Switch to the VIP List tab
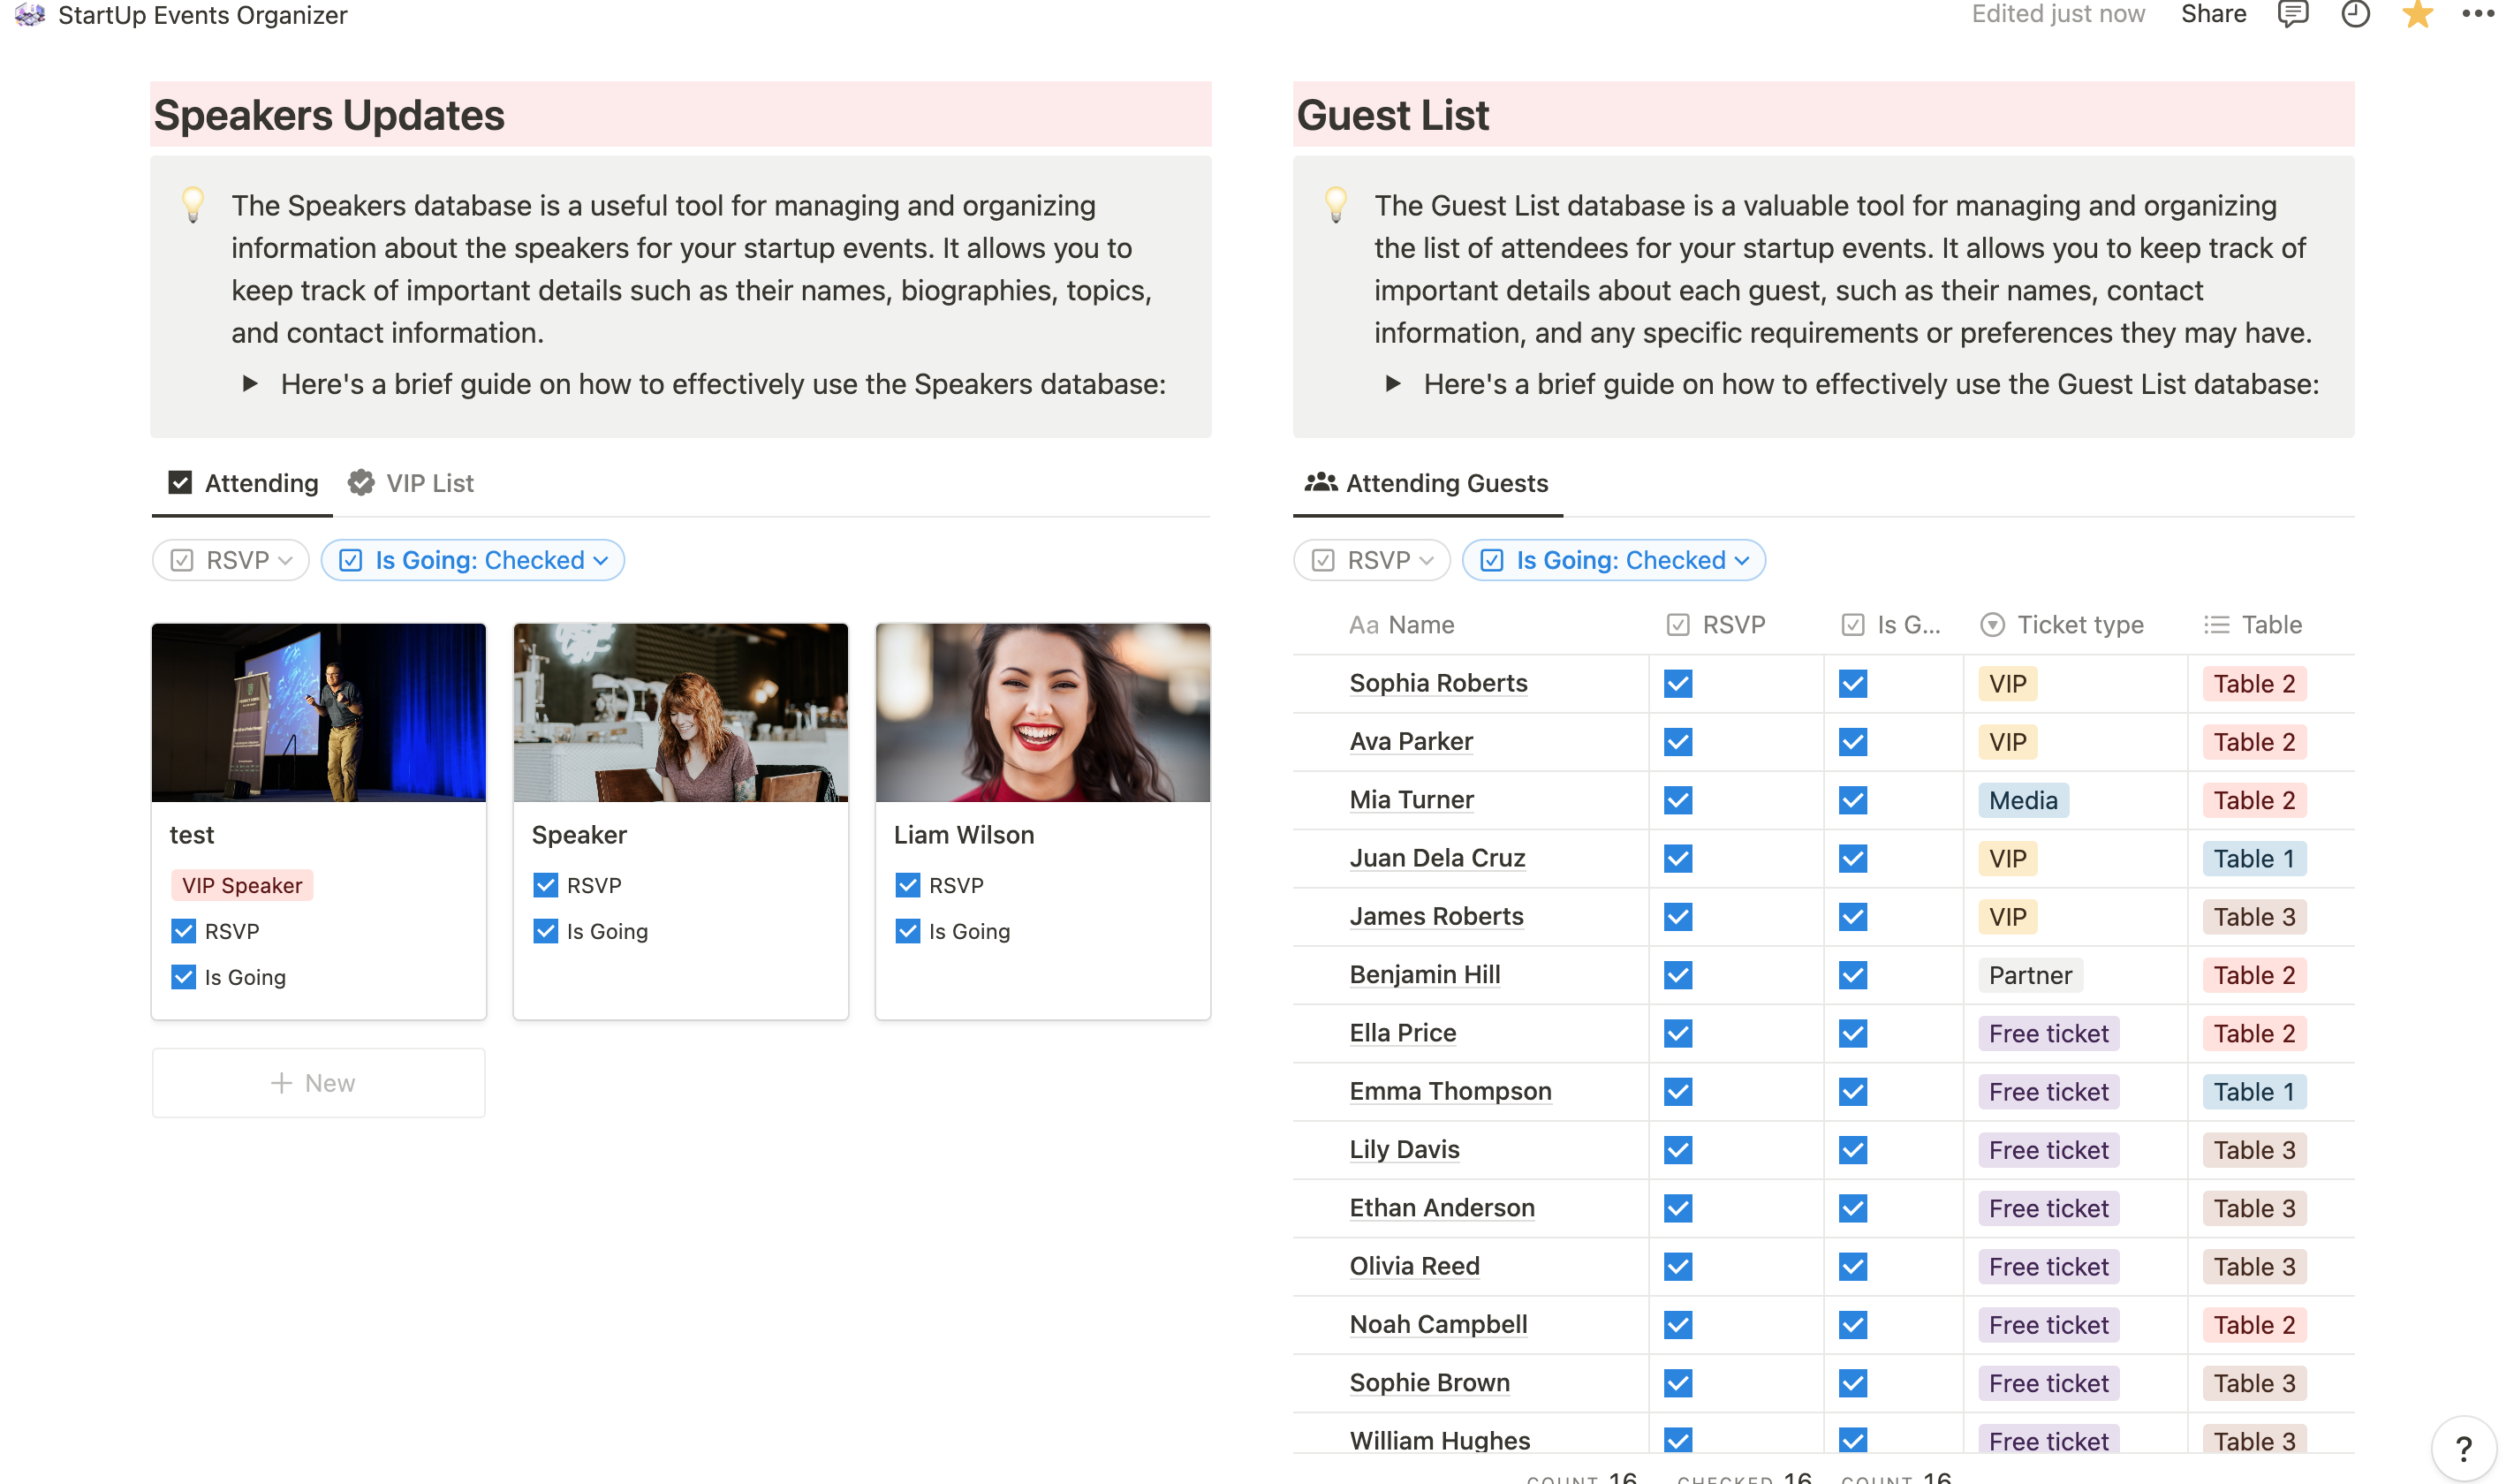This screenshot has width=2514, height=1484. pyautogui.click(x=411, y=483)
